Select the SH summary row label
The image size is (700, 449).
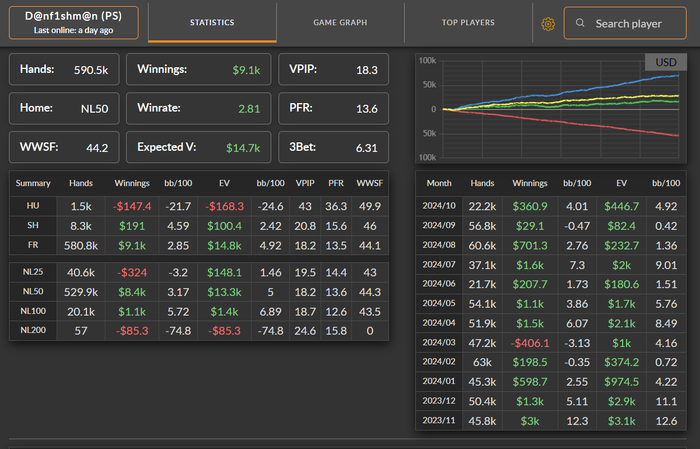click(33, 225)
